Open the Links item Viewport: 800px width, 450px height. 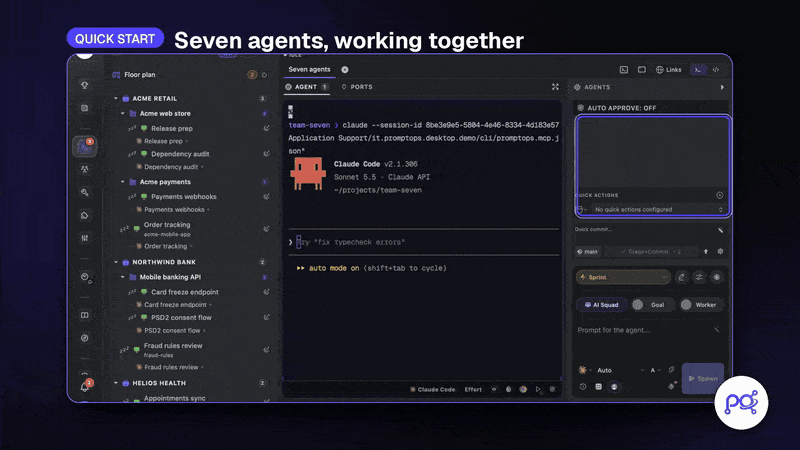[x=668, y=69]
